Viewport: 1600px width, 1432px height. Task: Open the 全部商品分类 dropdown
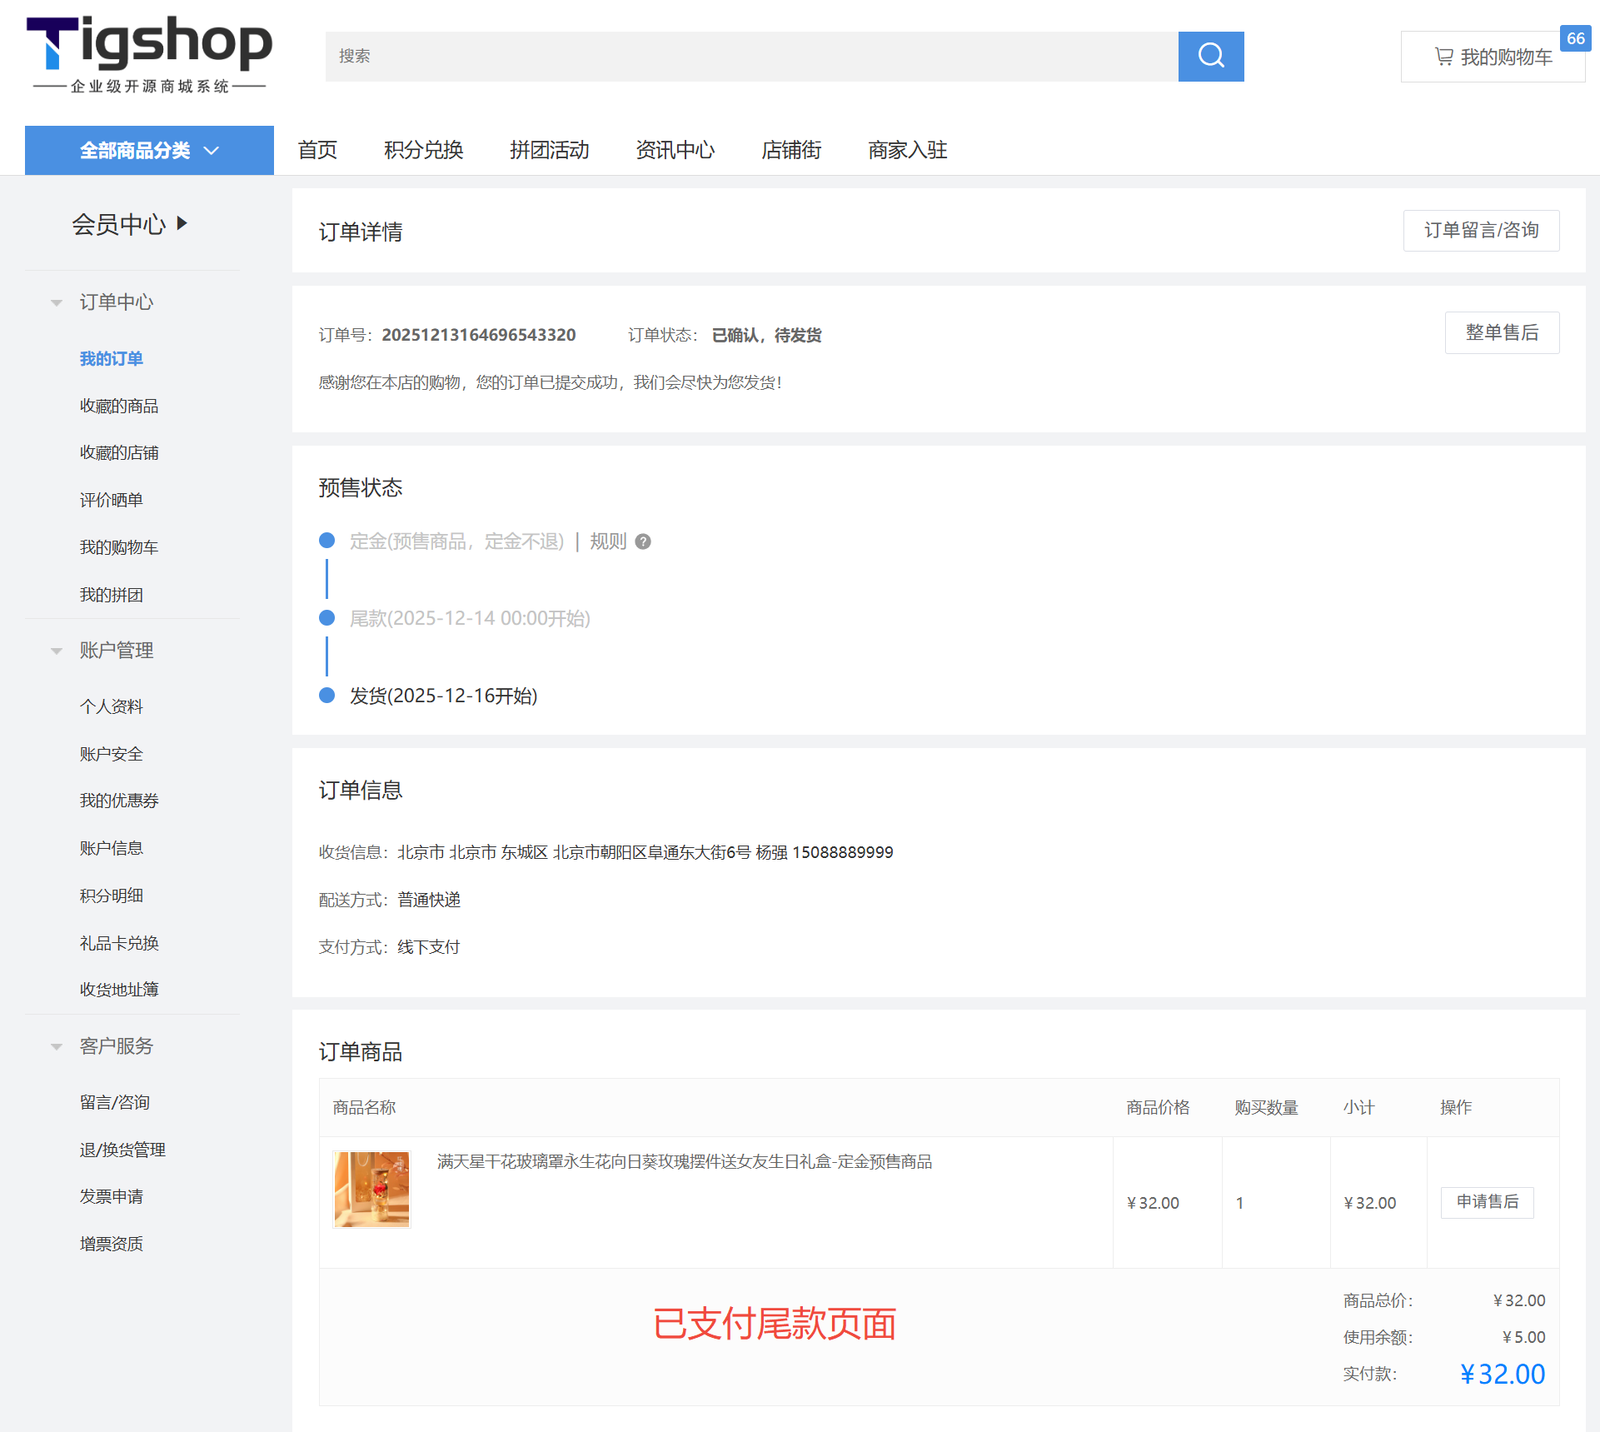(x=149, y=150)
